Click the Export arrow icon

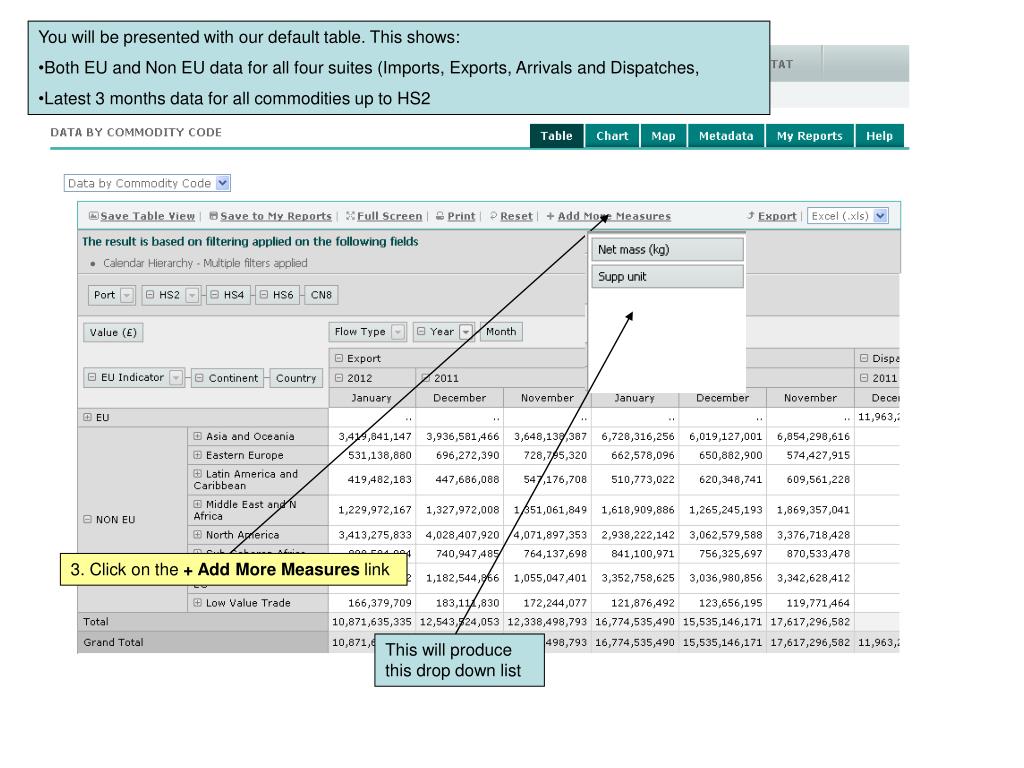[x=751, y=216]
